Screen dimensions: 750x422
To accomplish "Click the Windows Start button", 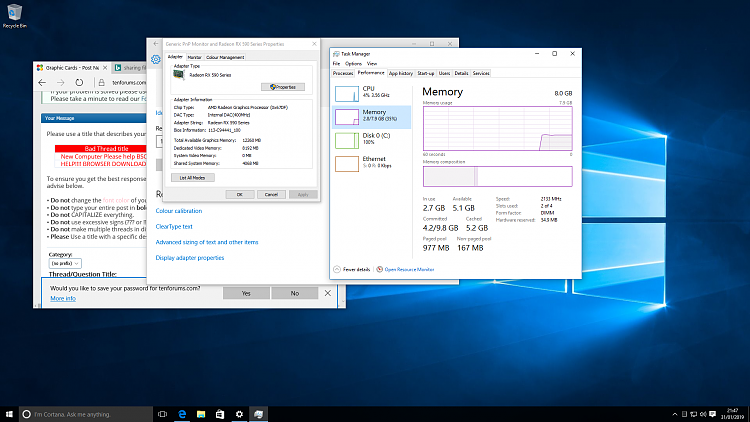I will tap(9, 414).
